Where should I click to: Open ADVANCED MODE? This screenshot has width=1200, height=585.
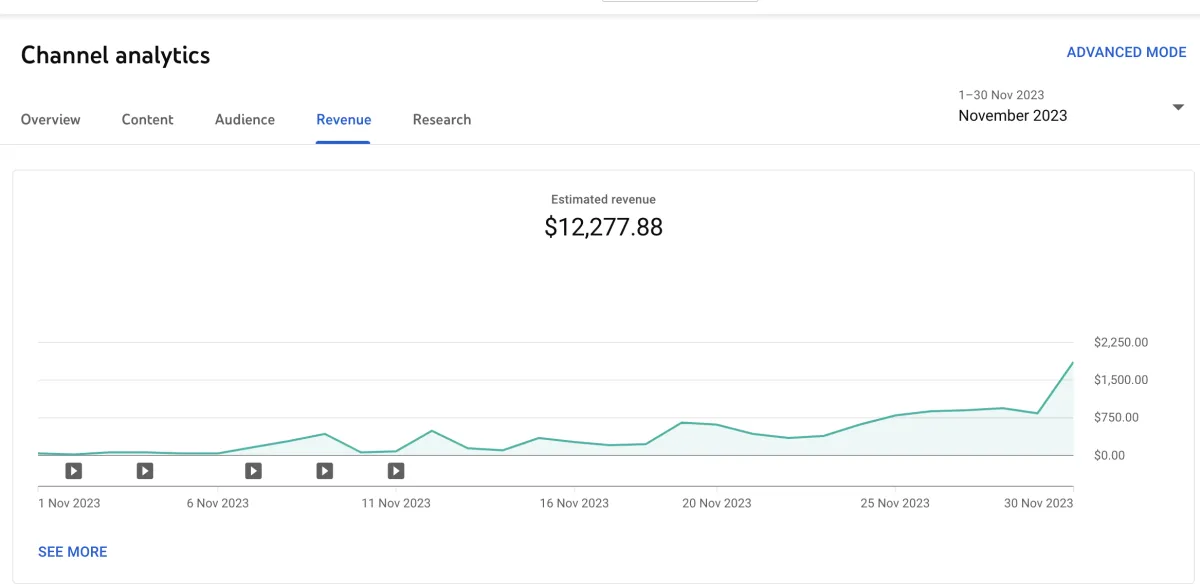pos(1126,52)
